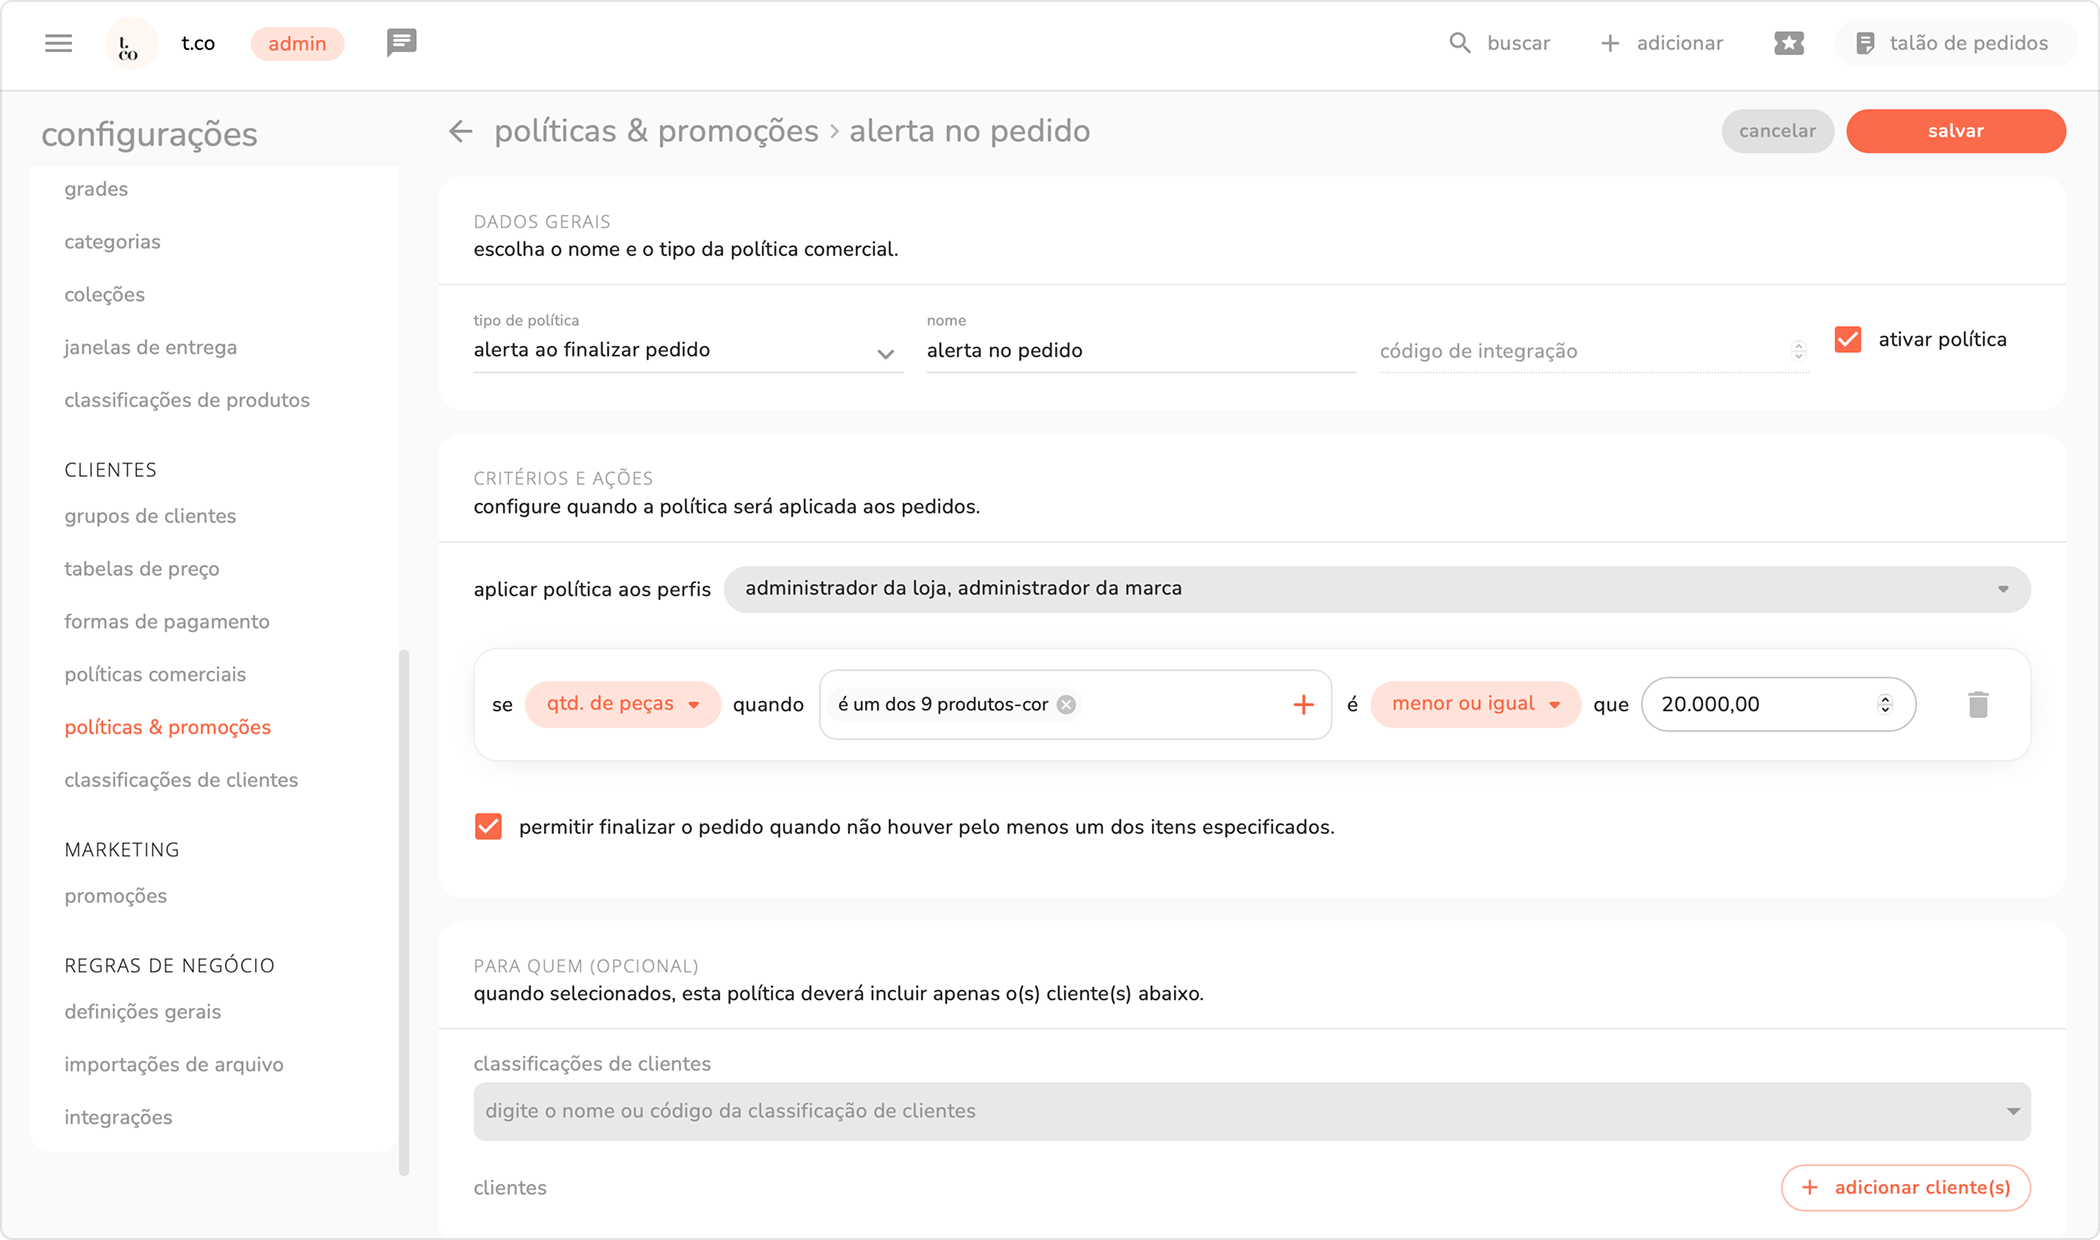Viewport: 2100px width, 1240px height.
Task: Delete the criterion with trash icon
Action: click(x=1977, y=705)
